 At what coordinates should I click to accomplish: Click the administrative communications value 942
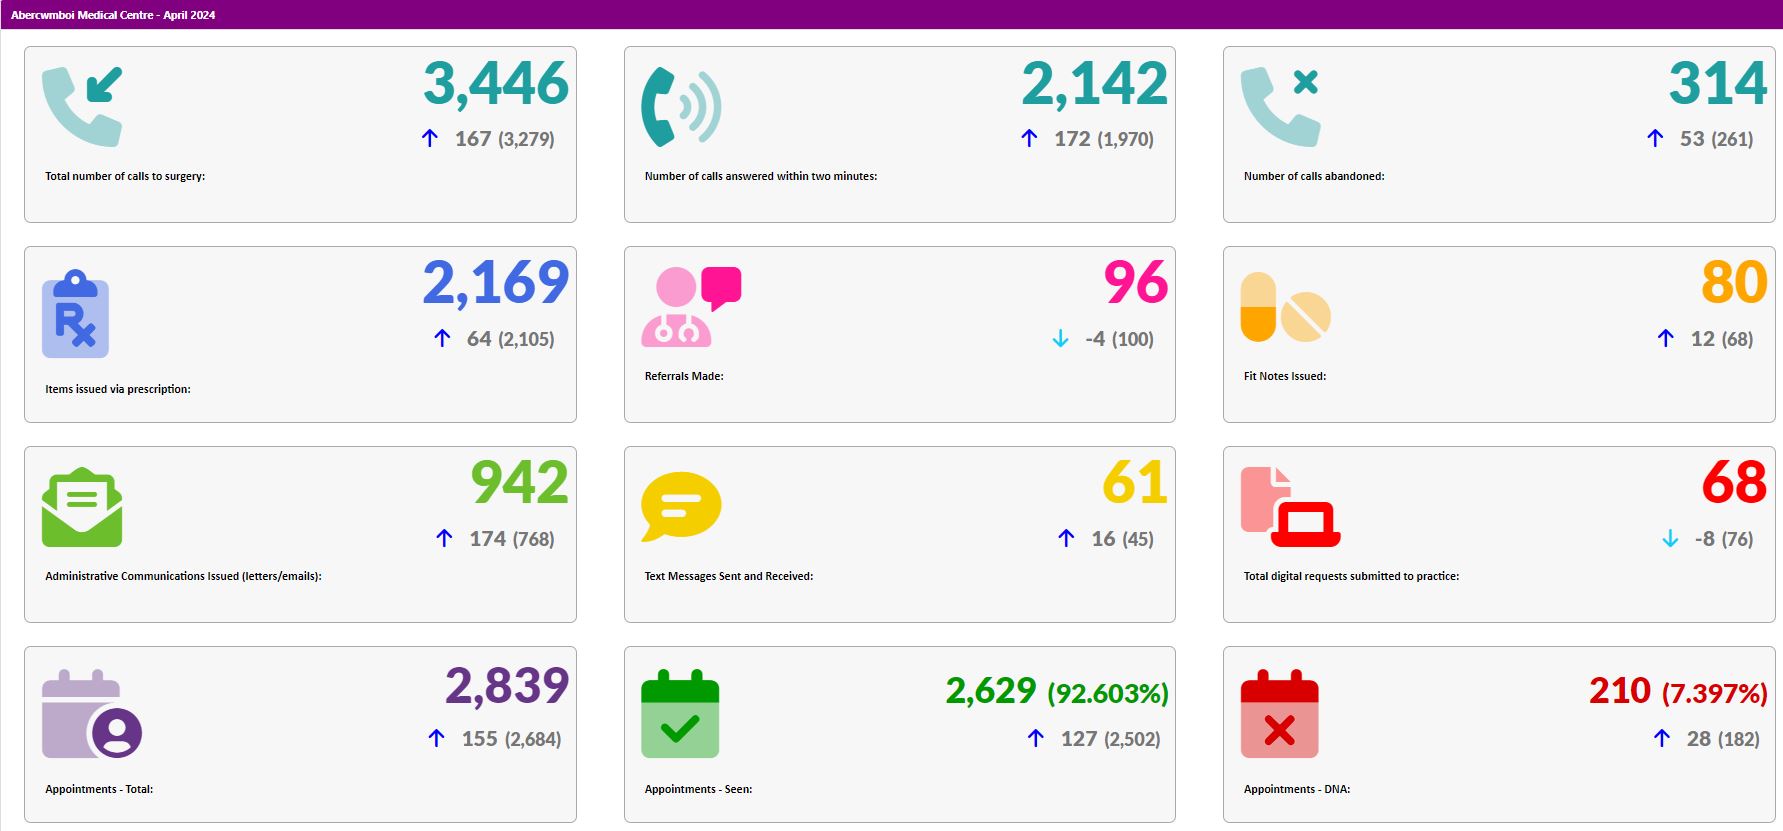(520, 483)
